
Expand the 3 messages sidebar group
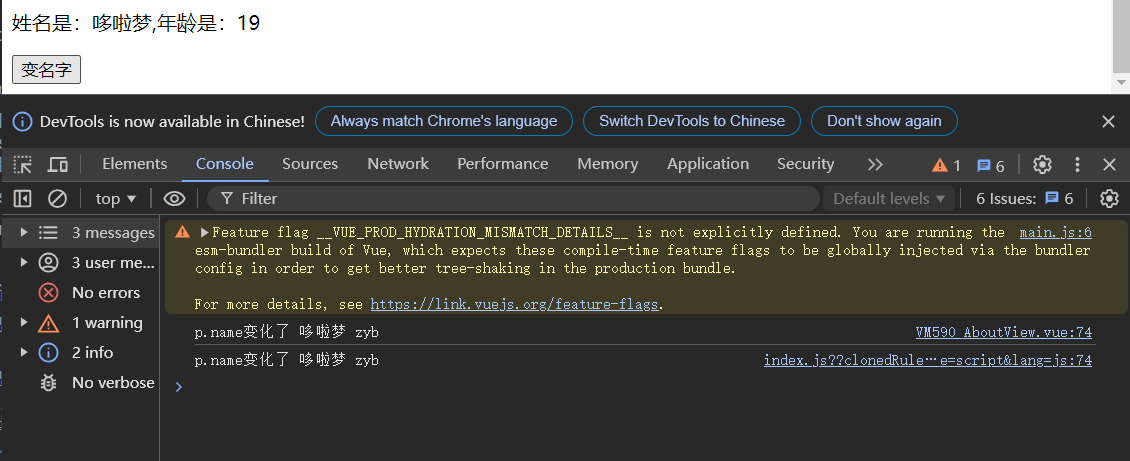[24, 233]
